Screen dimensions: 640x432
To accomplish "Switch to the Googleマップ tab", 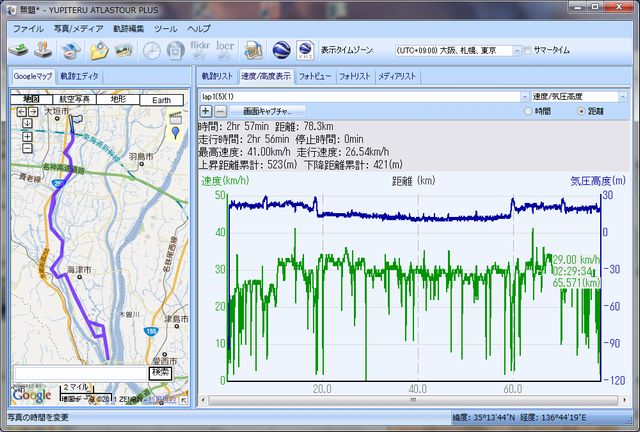I will [x=33, y=76].
